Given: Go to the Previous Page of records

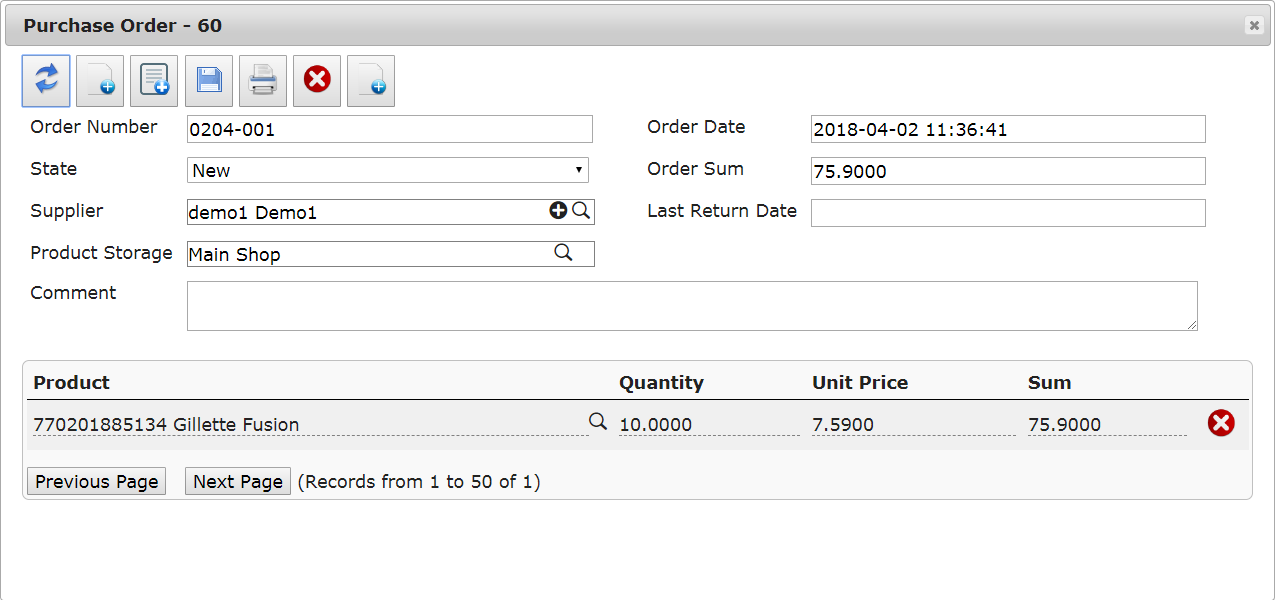Looking at the screenshot, I should coord(96,481).
